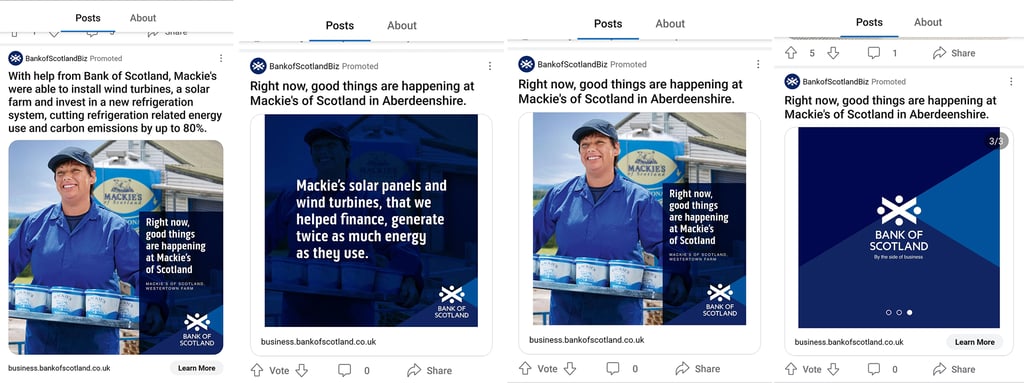
Task: Open the three-dot menu on the third post
Action: [758, 64]
